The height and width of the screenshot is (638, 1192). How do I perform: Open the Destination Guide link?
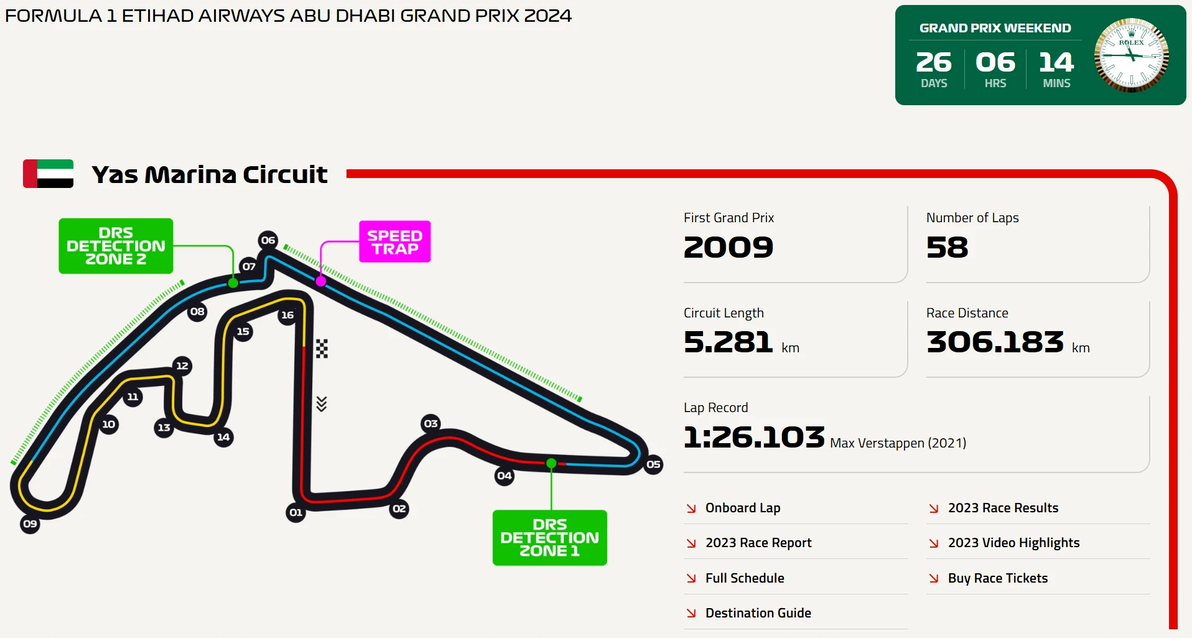(758, 613)
